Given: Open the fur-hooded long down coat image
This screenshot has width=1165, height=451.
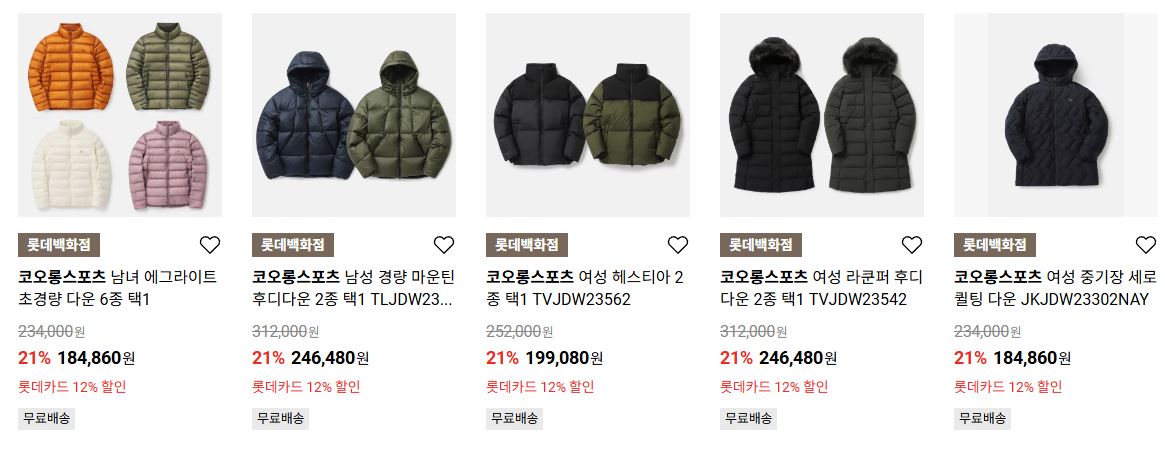Looking at the screenshot, I should click(x=822, y=115).
